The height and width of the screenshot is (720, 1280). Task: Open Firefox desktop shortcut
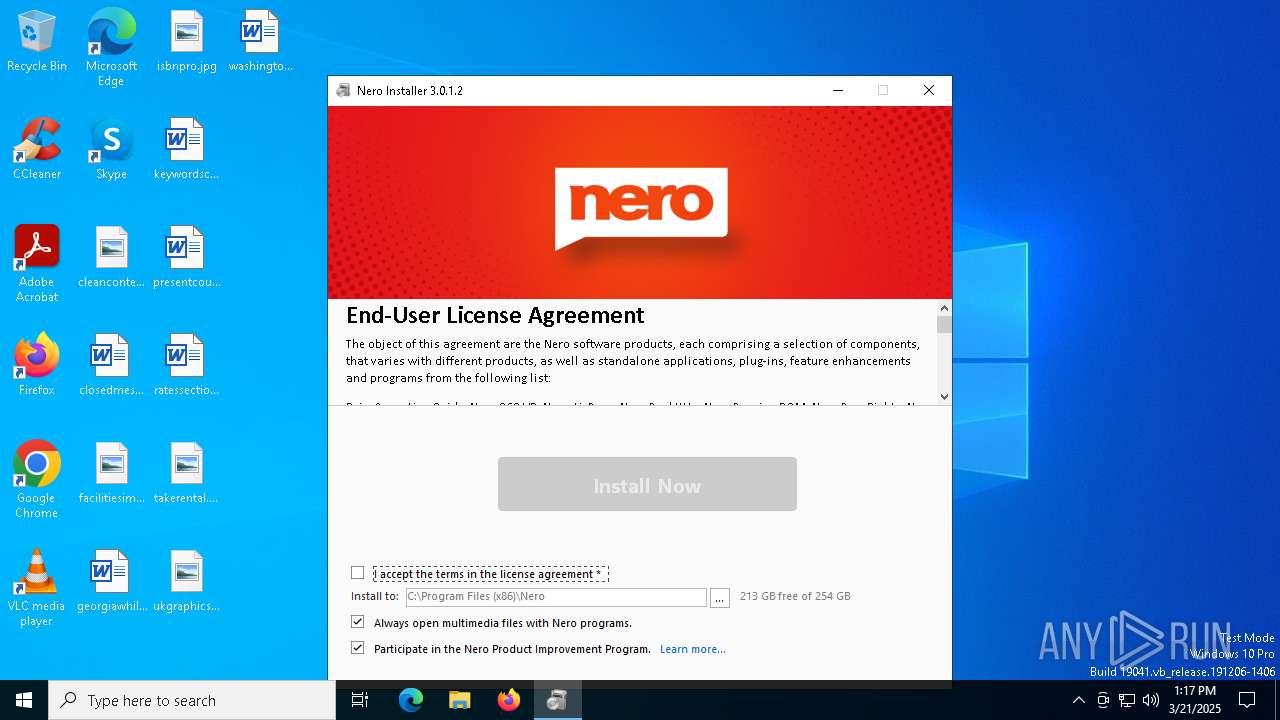pyautogui.click(x=37, y=365)
